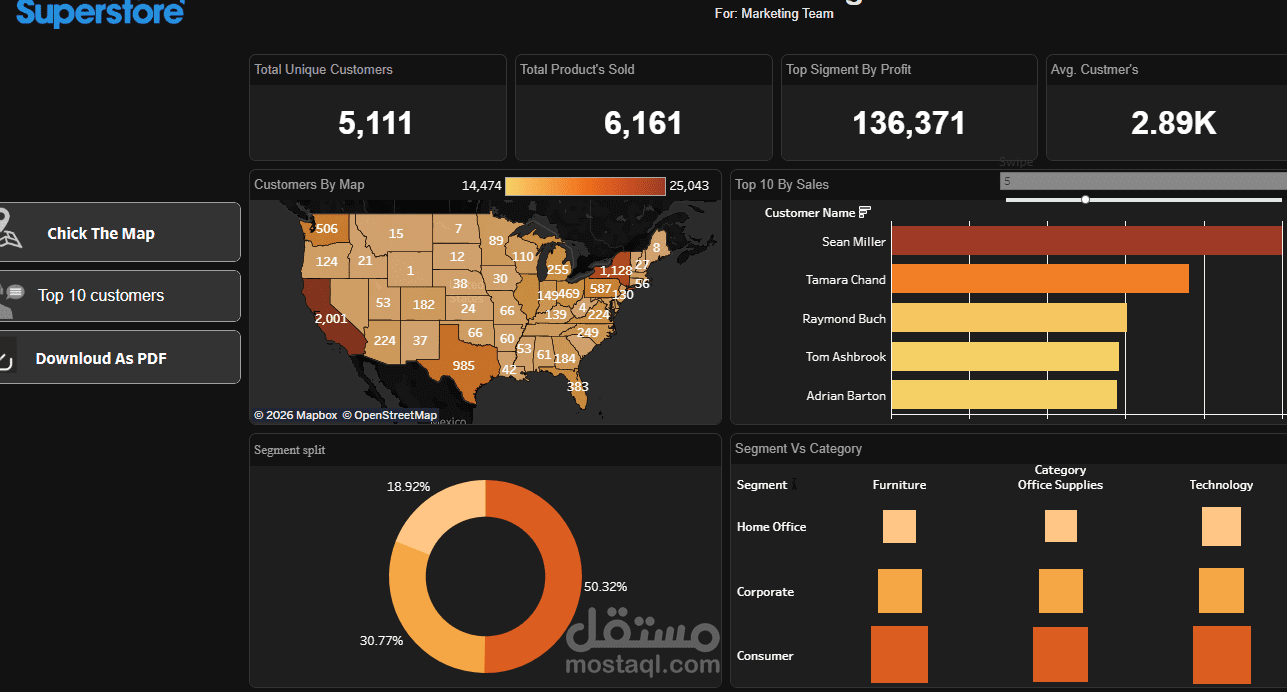
Task: Click the Top 10 By Sales panel title
Action: [x=782, y=184]
